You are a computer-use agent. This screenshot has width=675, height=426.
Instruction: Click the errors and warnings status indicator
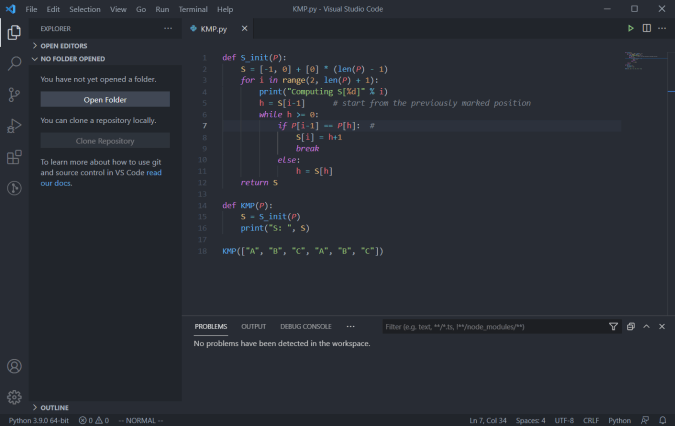[94, 420]
